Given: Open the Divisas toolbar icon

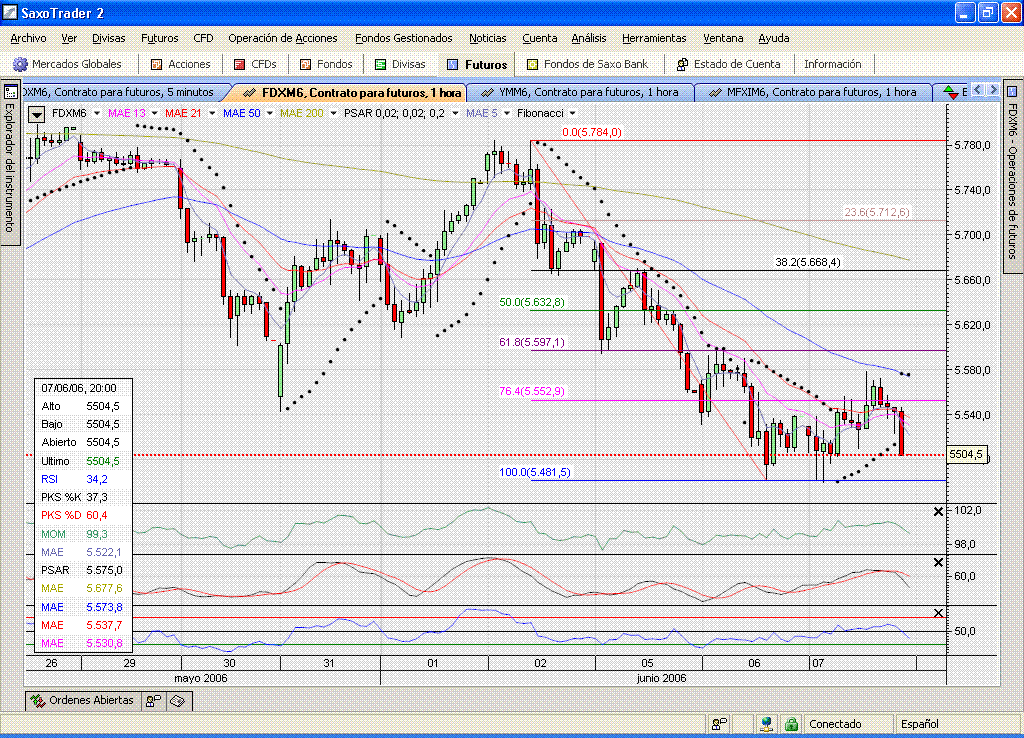Looking at the screenshot, I should (380, 64).
